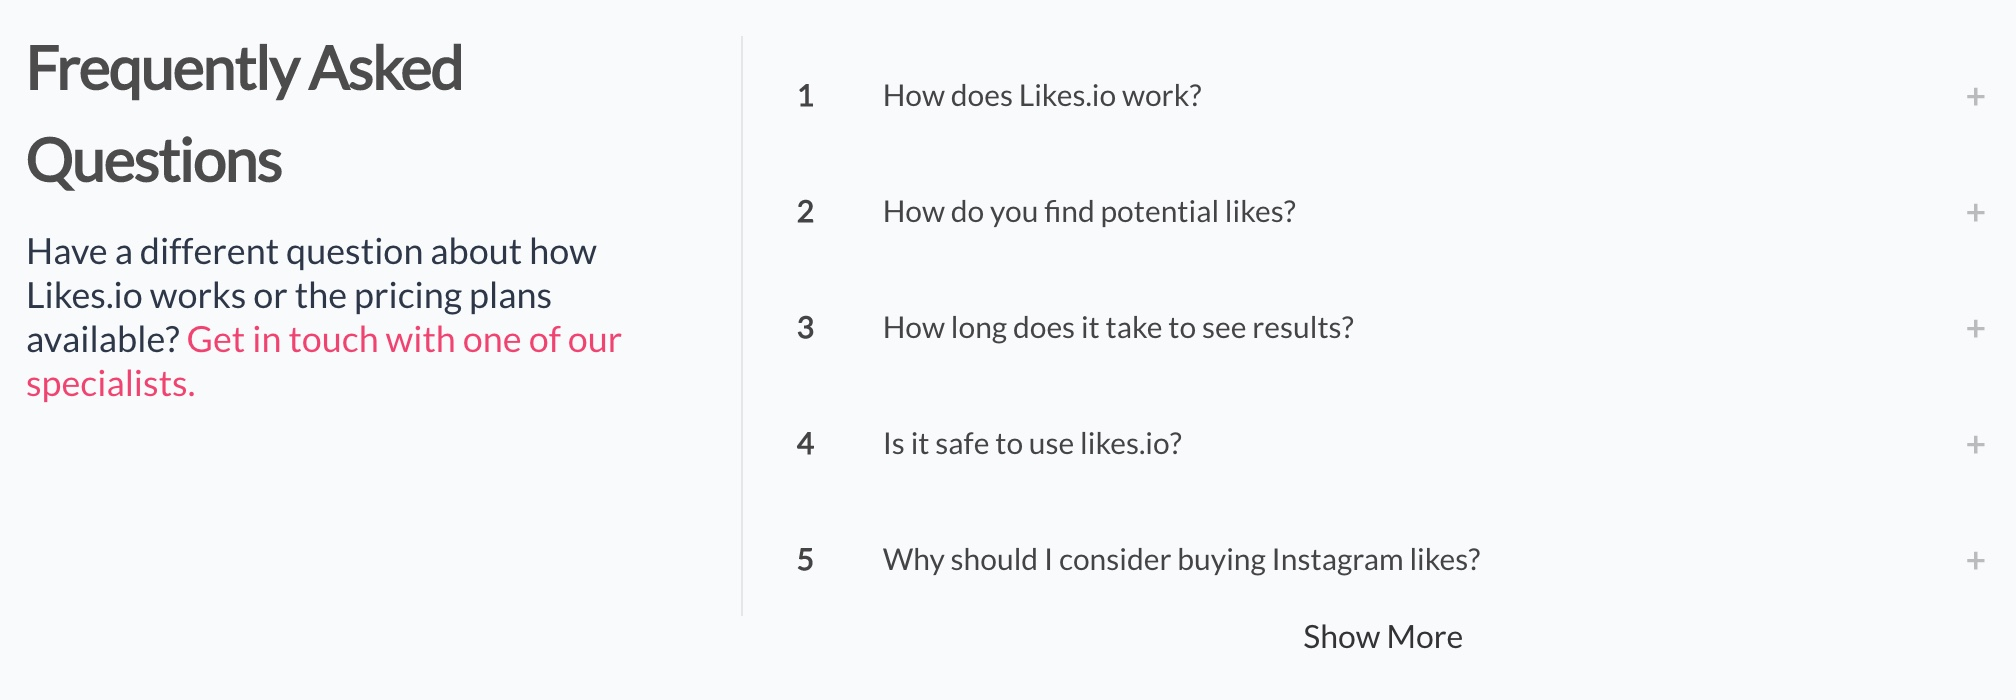
Task: Expand the "Is it safe to use likes.io?" text
Action: (1032, 444)
